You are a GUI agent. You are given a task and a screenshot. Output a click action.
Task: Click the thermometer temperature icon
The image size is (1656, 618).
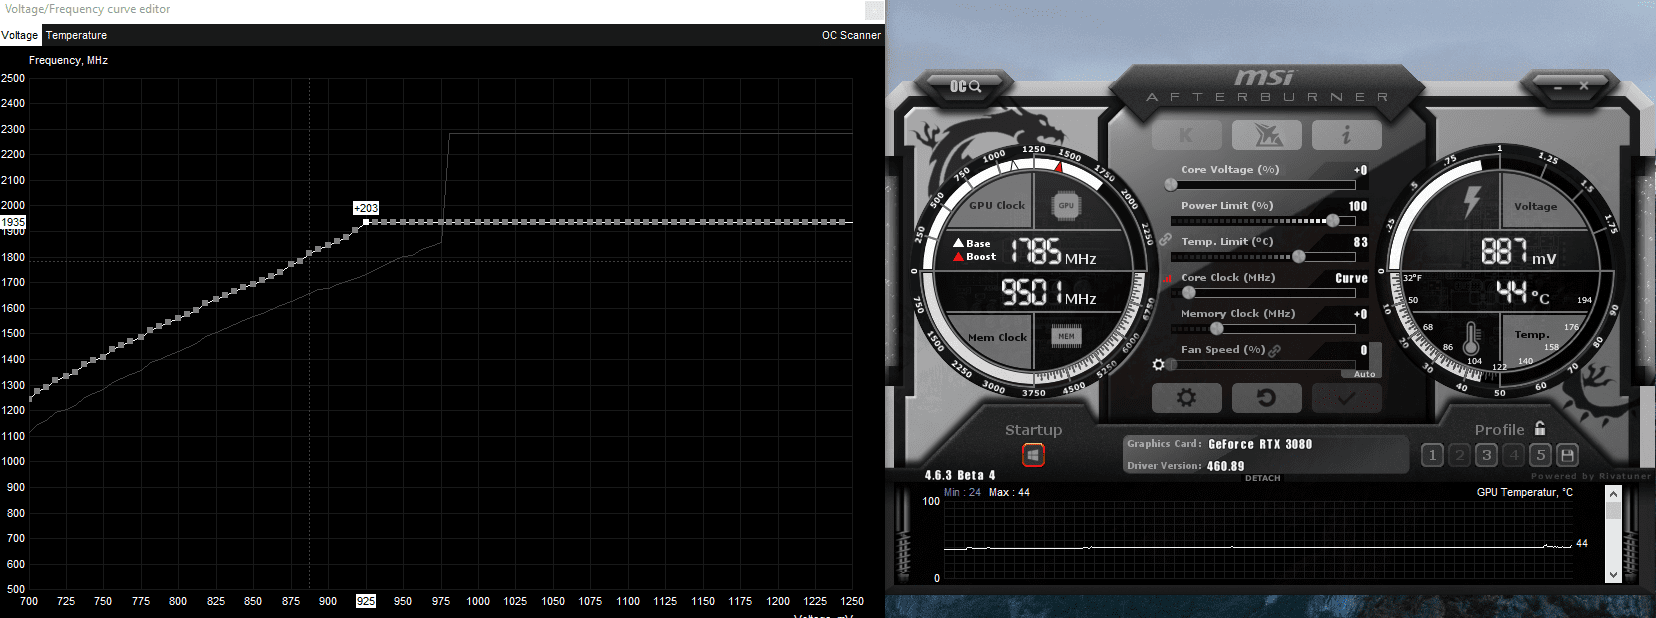click(1471, 338)
